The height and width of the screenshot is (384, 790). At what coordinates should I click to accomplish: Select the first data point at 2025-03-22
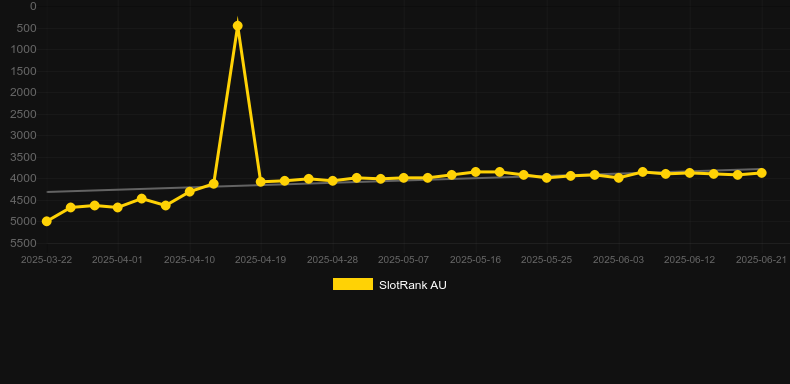tap(46, 221)
